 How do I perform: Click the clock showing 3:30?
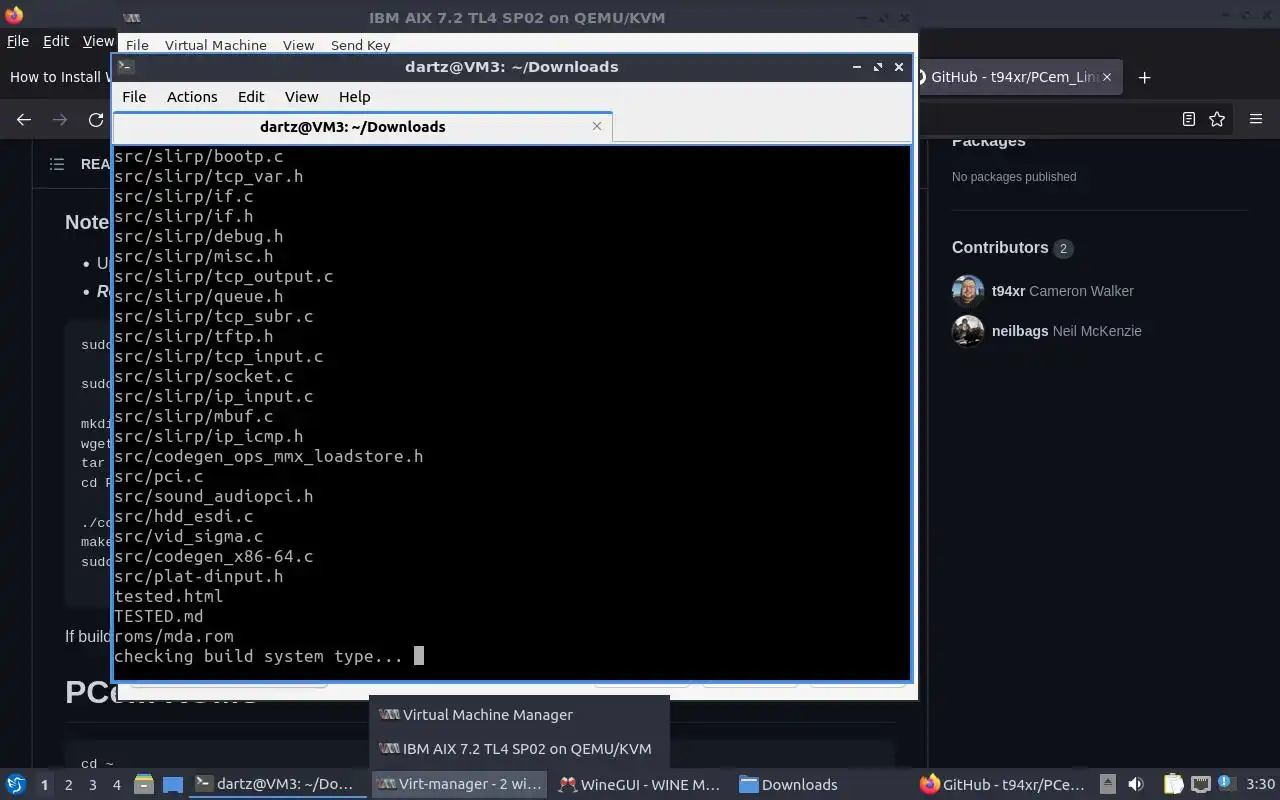(x=1260, y=785)
